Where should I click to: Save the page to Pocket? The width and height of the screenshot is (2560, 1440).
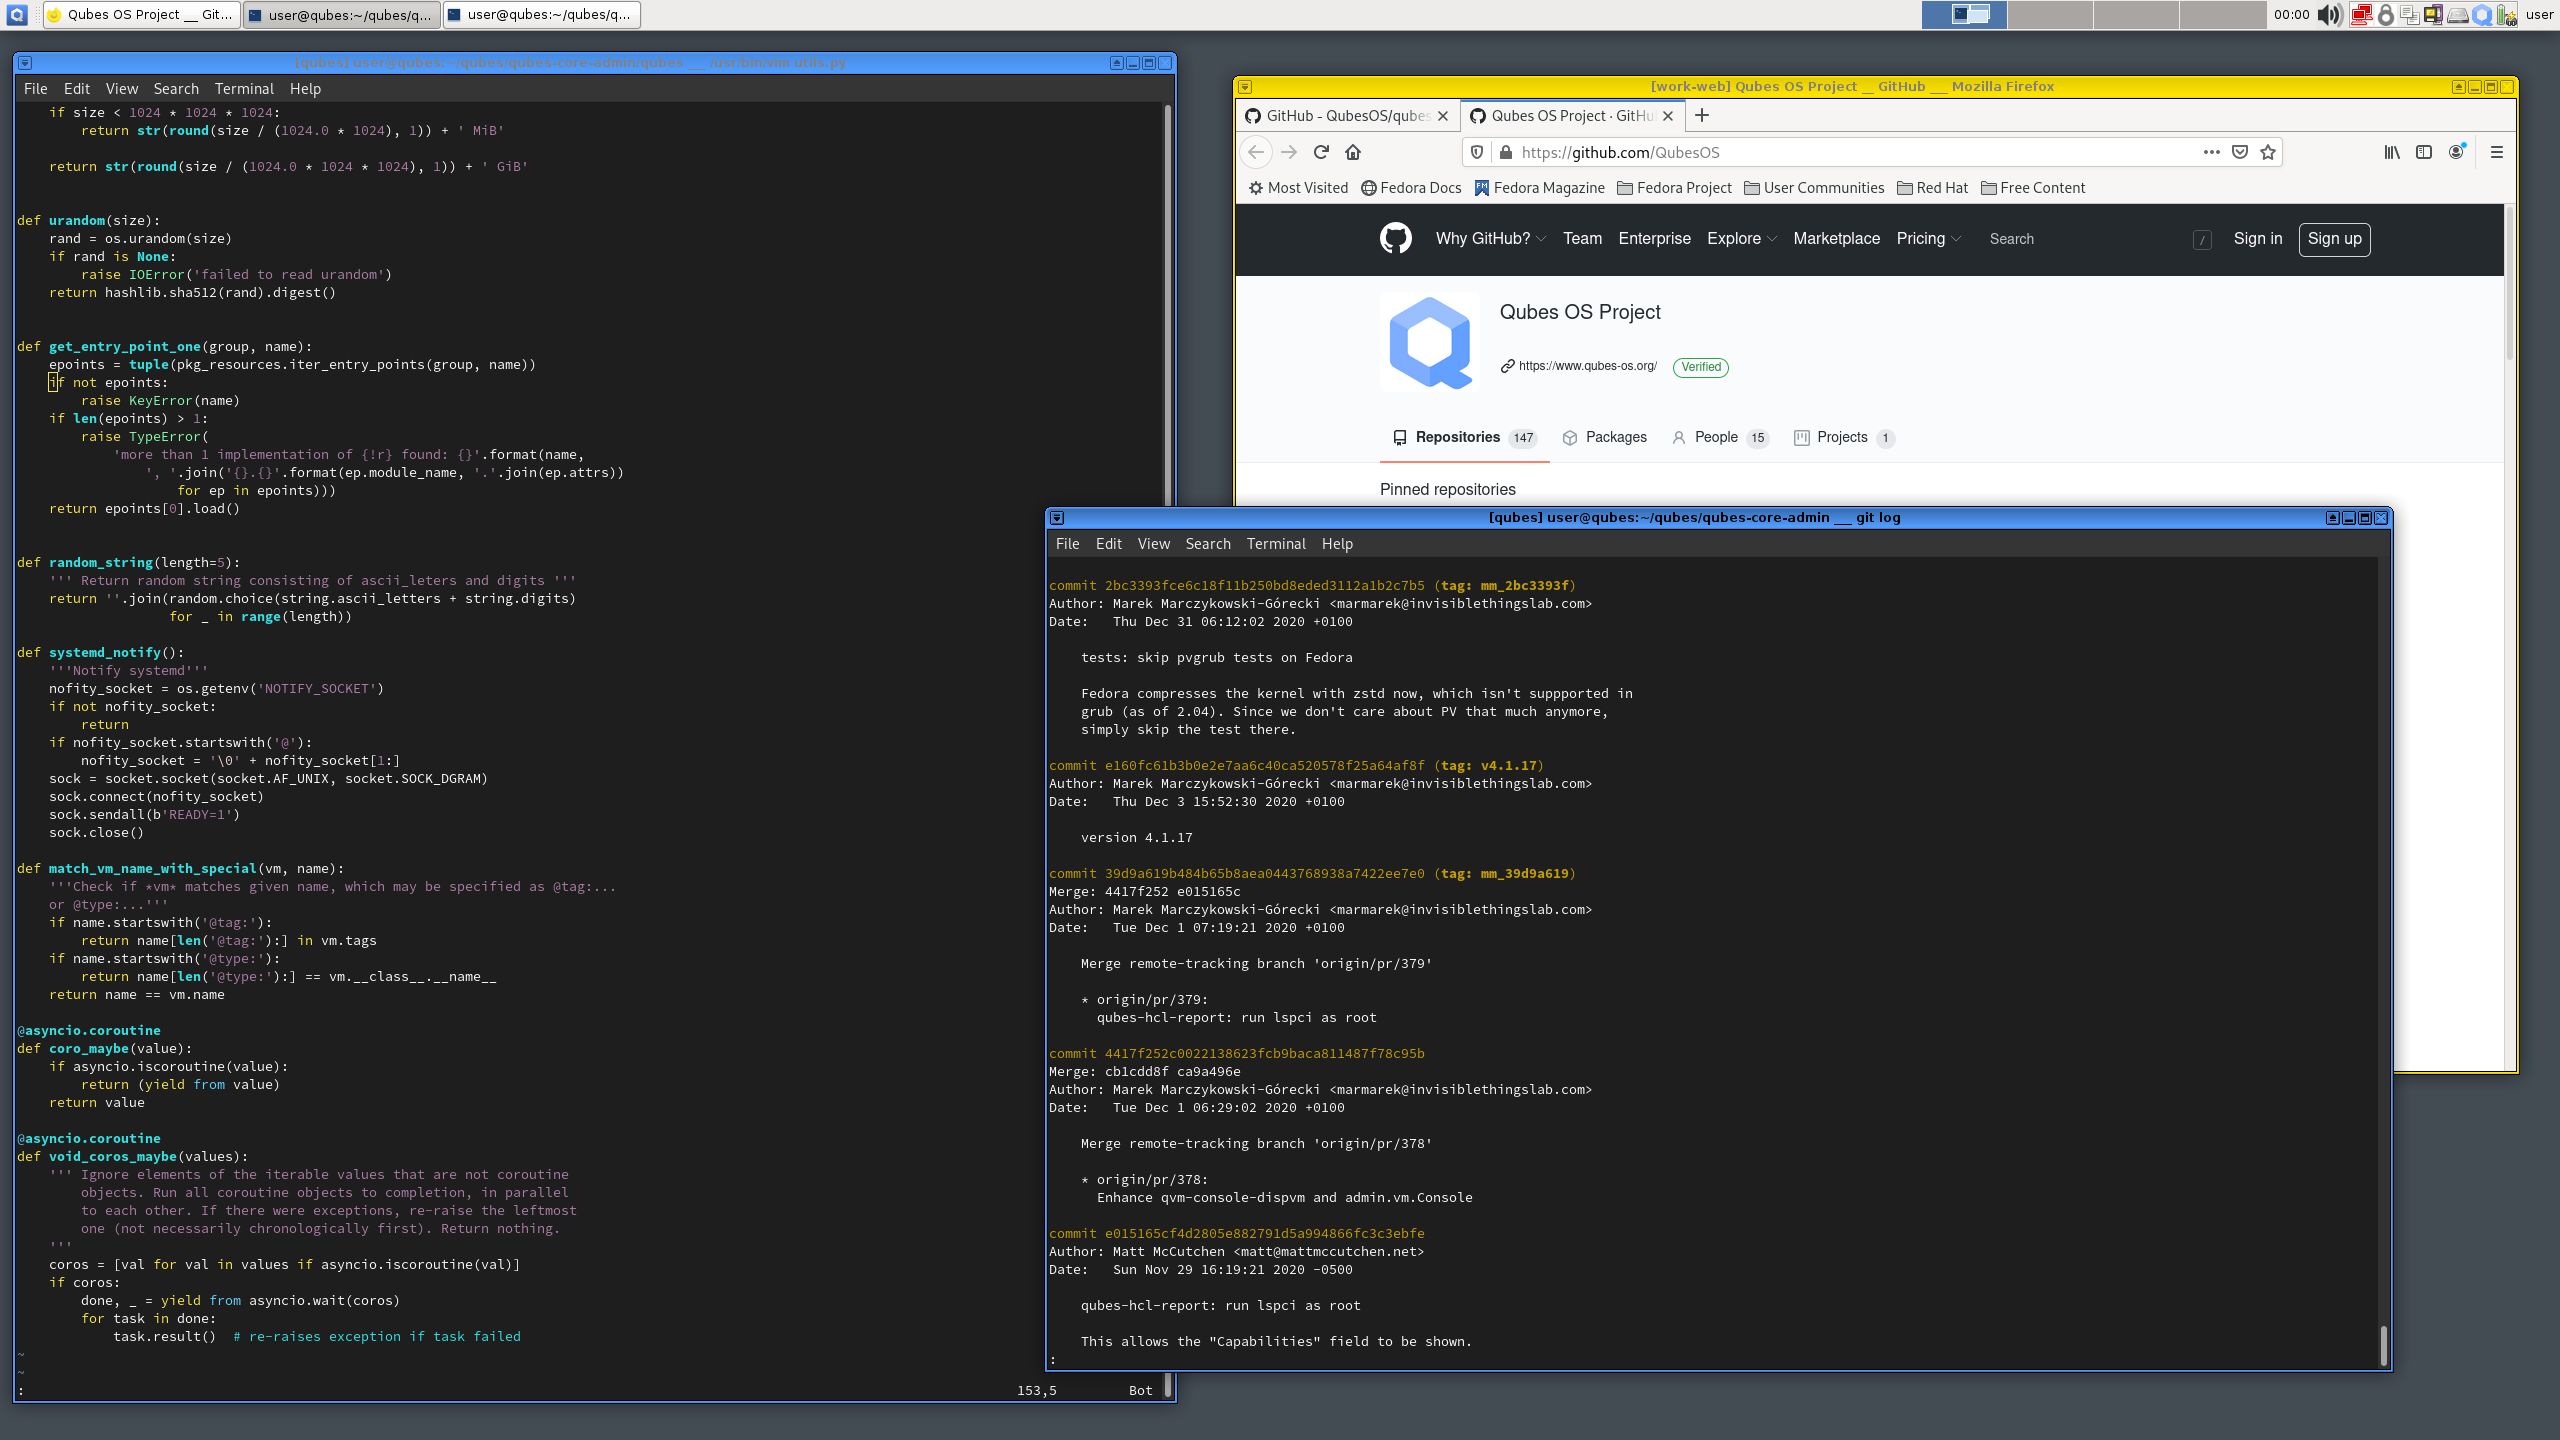[x=2239, y=152]
